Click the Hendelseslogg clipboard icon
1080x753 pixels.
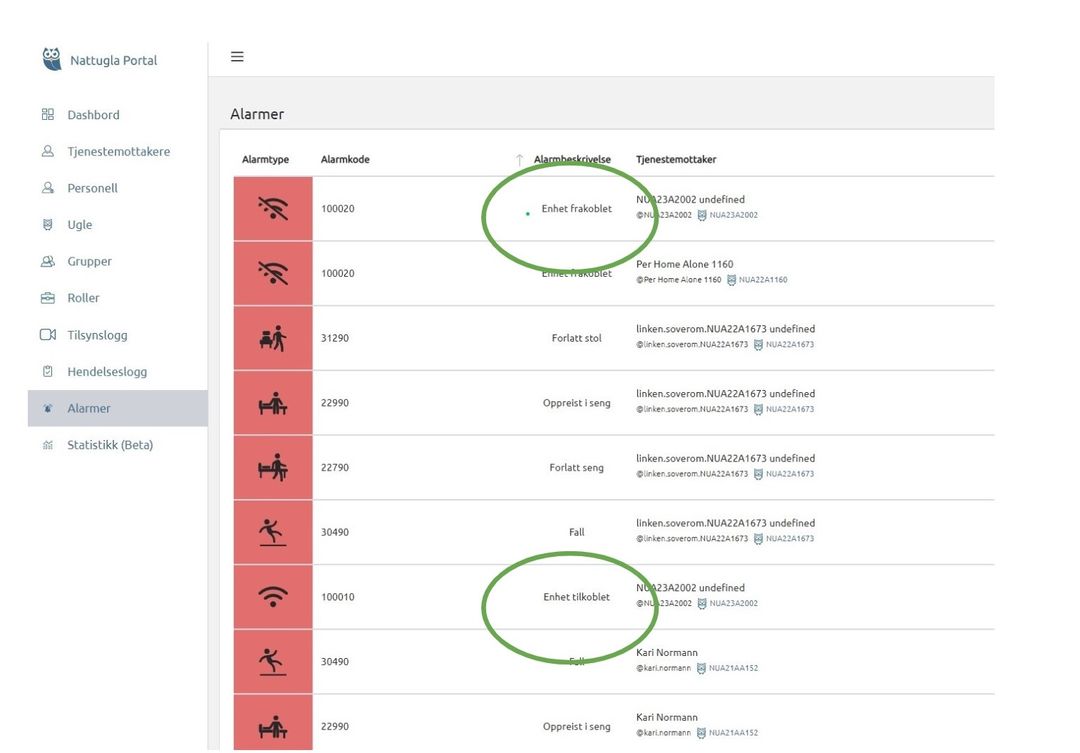[x=47, y=371]
